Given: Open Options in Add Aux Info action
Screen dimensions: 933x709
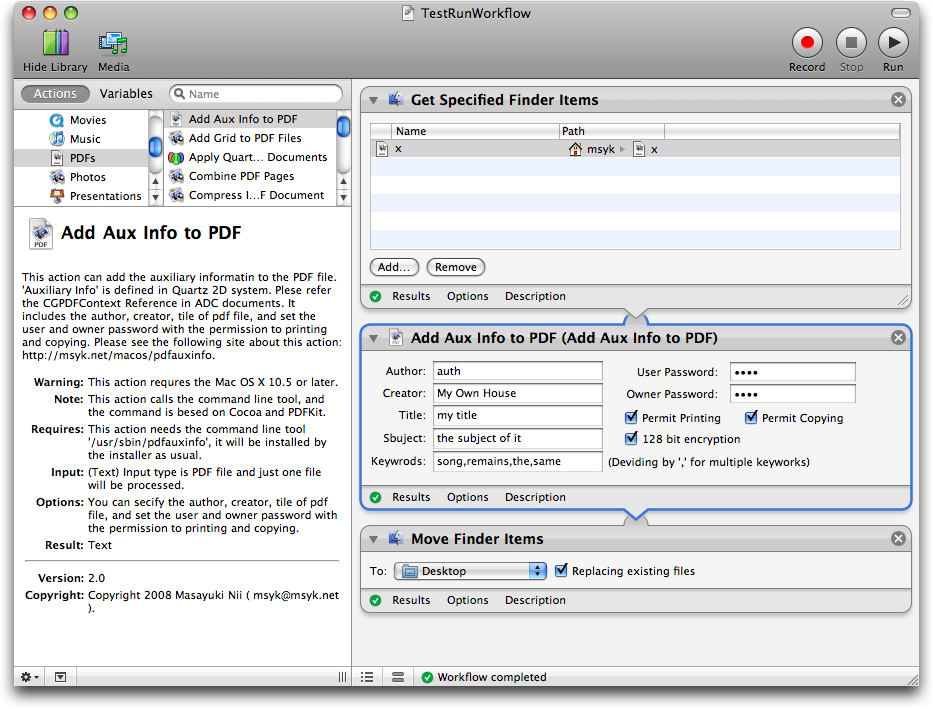Looking at the screenshot, I should pos(467,497).
